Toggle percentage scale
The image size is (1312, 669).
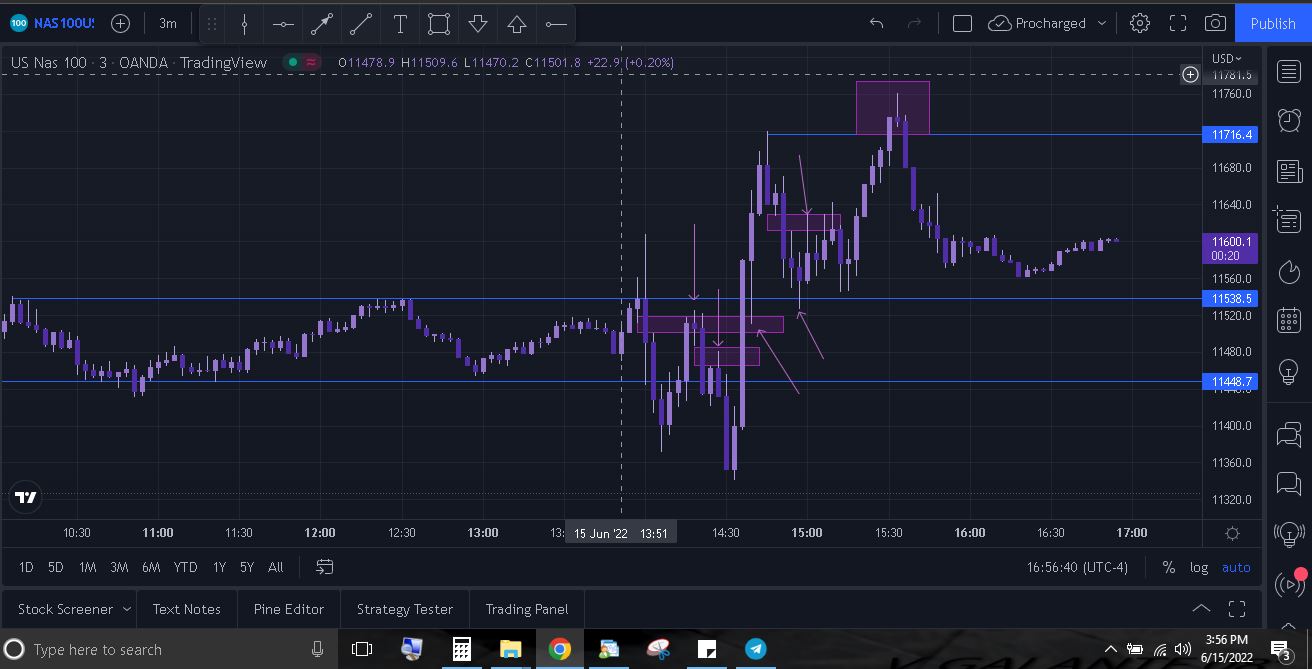point(1168,567)
